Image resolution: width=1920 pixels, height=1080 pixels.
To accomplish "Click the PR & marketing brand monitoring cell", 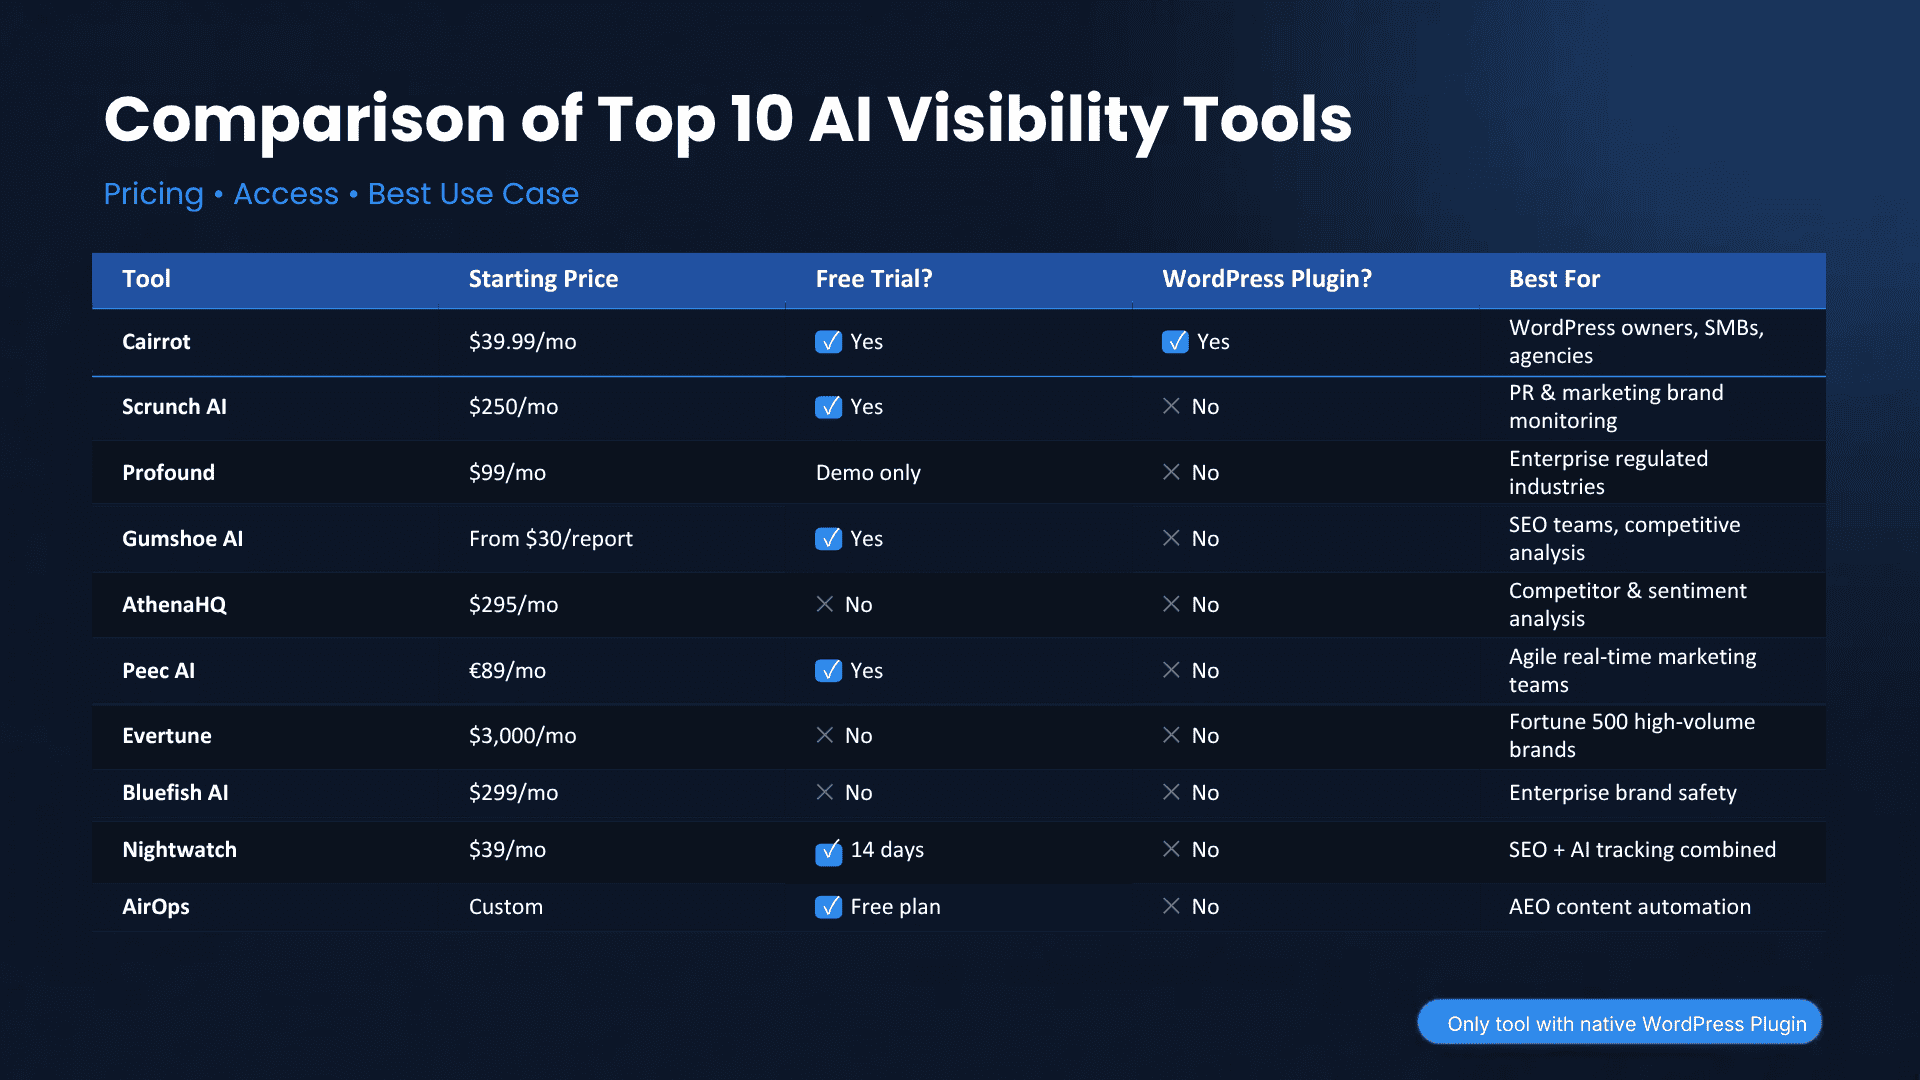I will pos(1616,407).
